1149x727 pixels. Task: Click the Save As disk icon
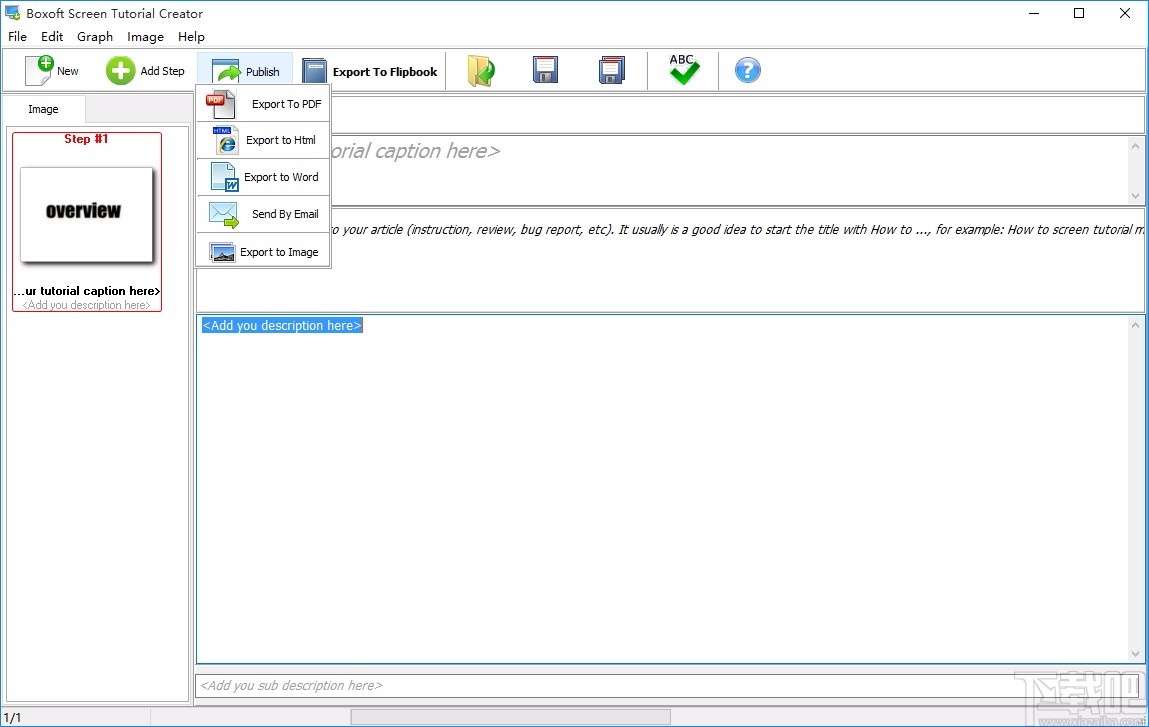(x=611, y=70)
